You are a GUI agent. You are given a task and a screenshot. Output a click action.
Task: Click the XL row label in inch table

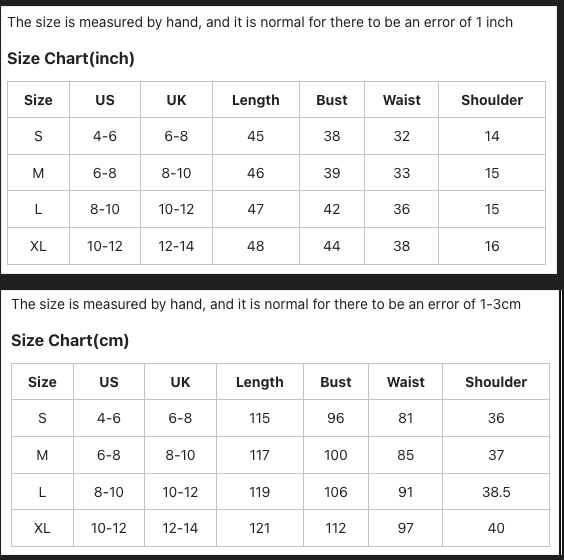coord(38,246)
